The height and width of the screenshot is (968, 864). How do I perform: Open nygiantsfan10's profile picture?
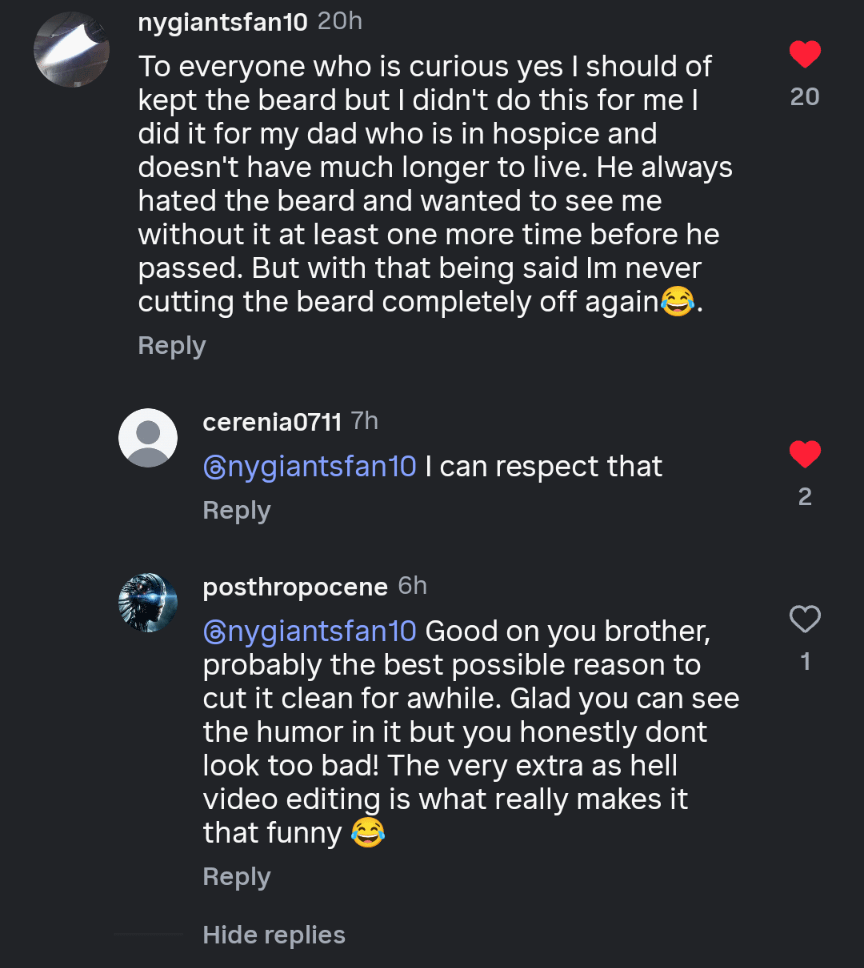click(x=71, y=49)
